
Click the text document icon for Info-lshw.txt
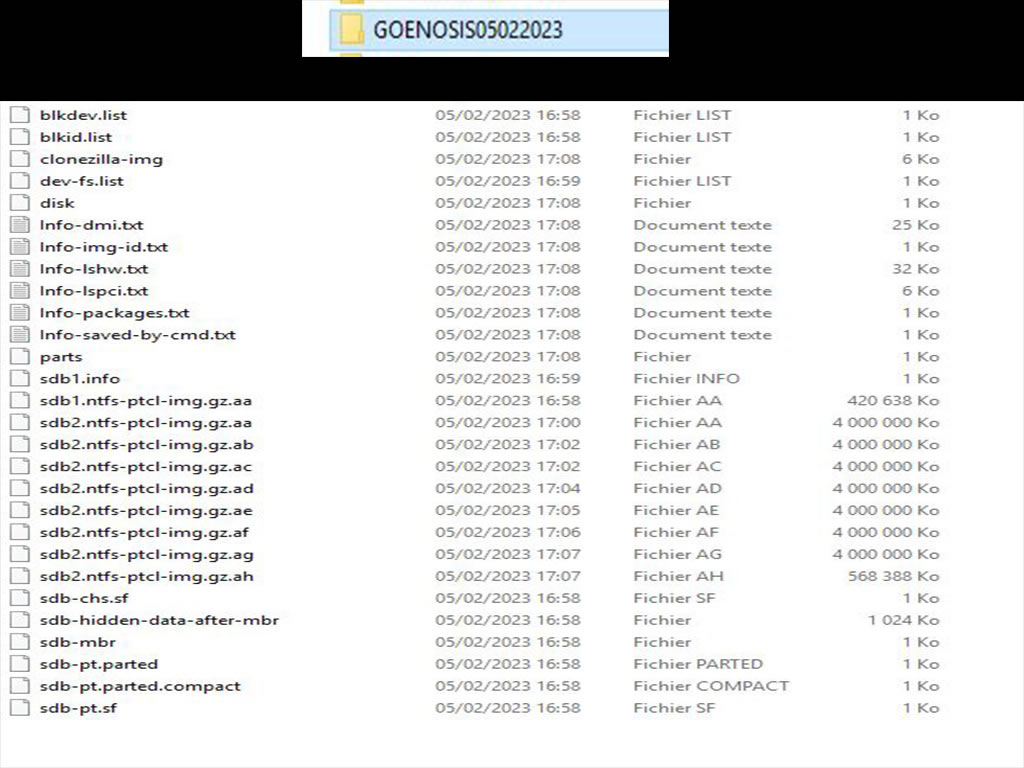point(19,269)
